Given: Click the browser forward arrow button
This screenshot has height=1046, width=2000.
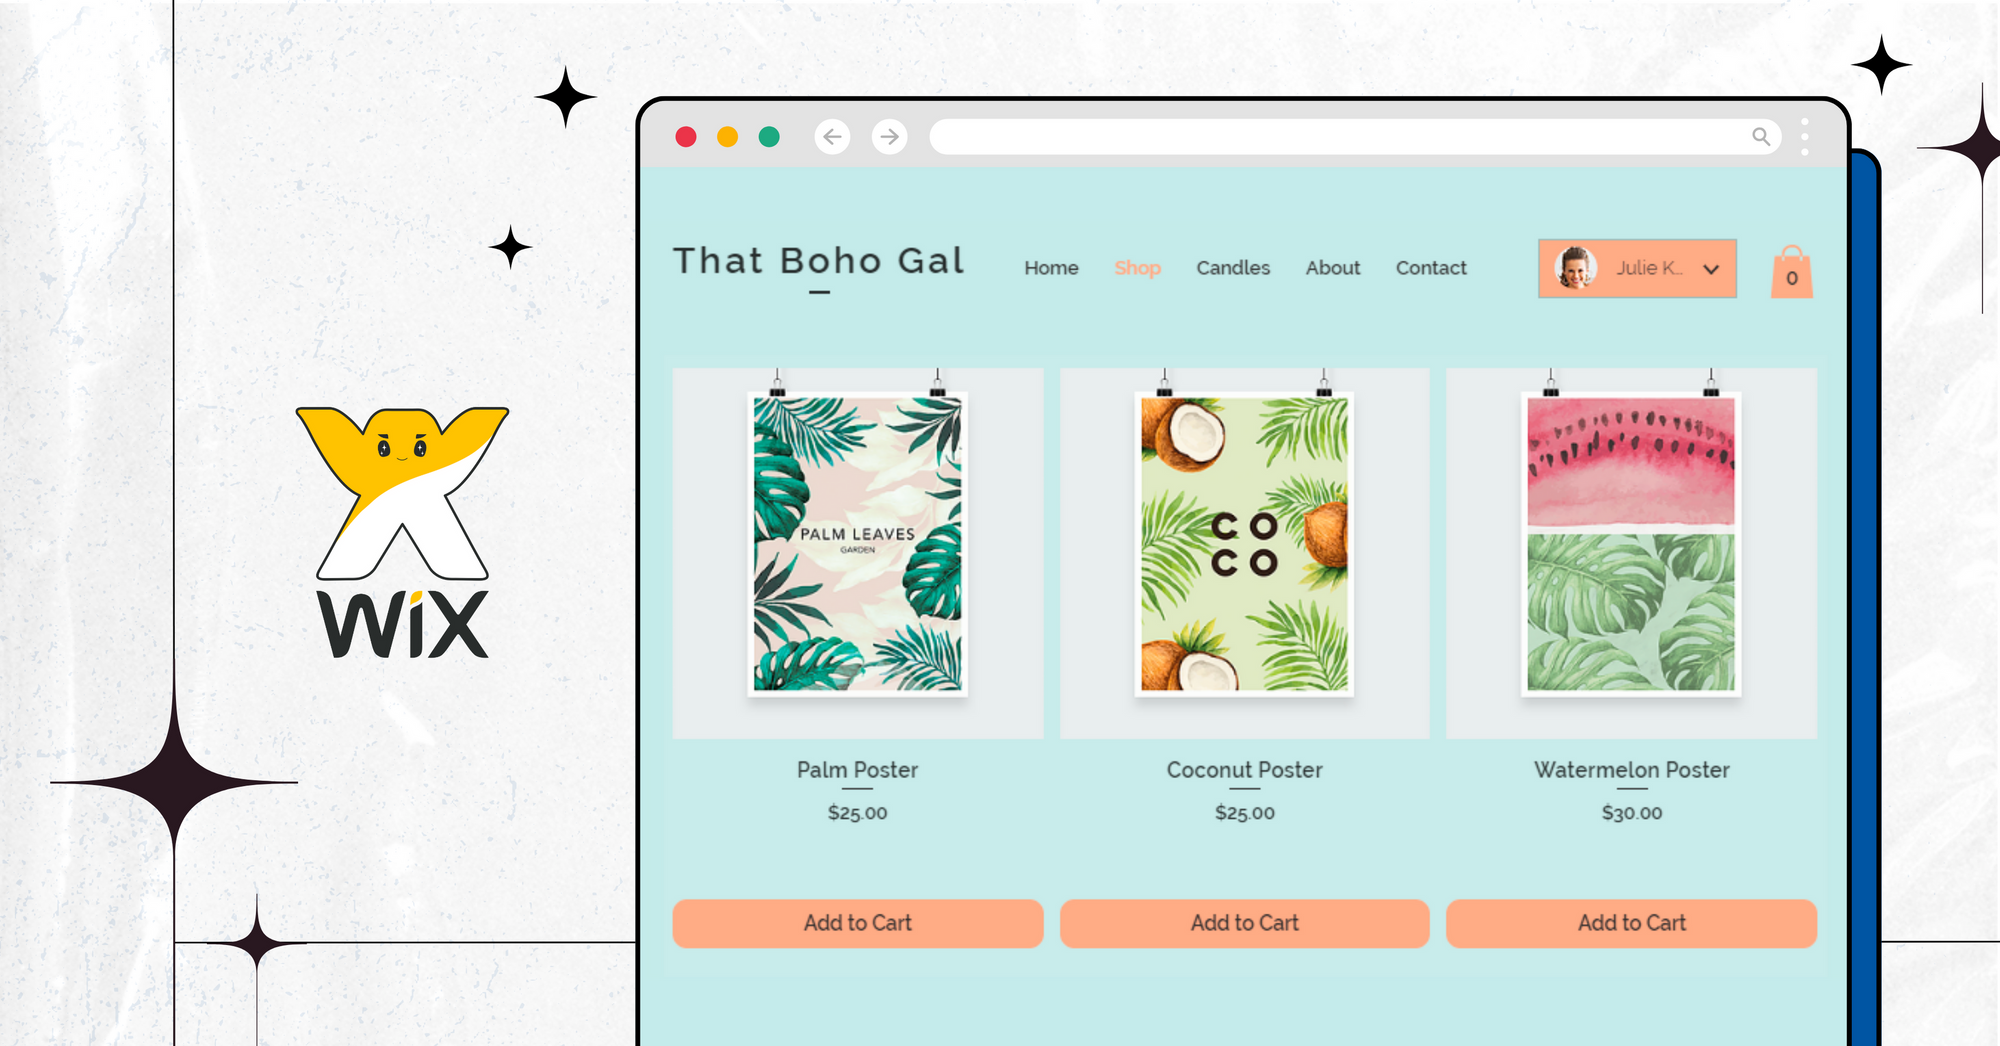Looking at the screenshot, I should 889,136.
